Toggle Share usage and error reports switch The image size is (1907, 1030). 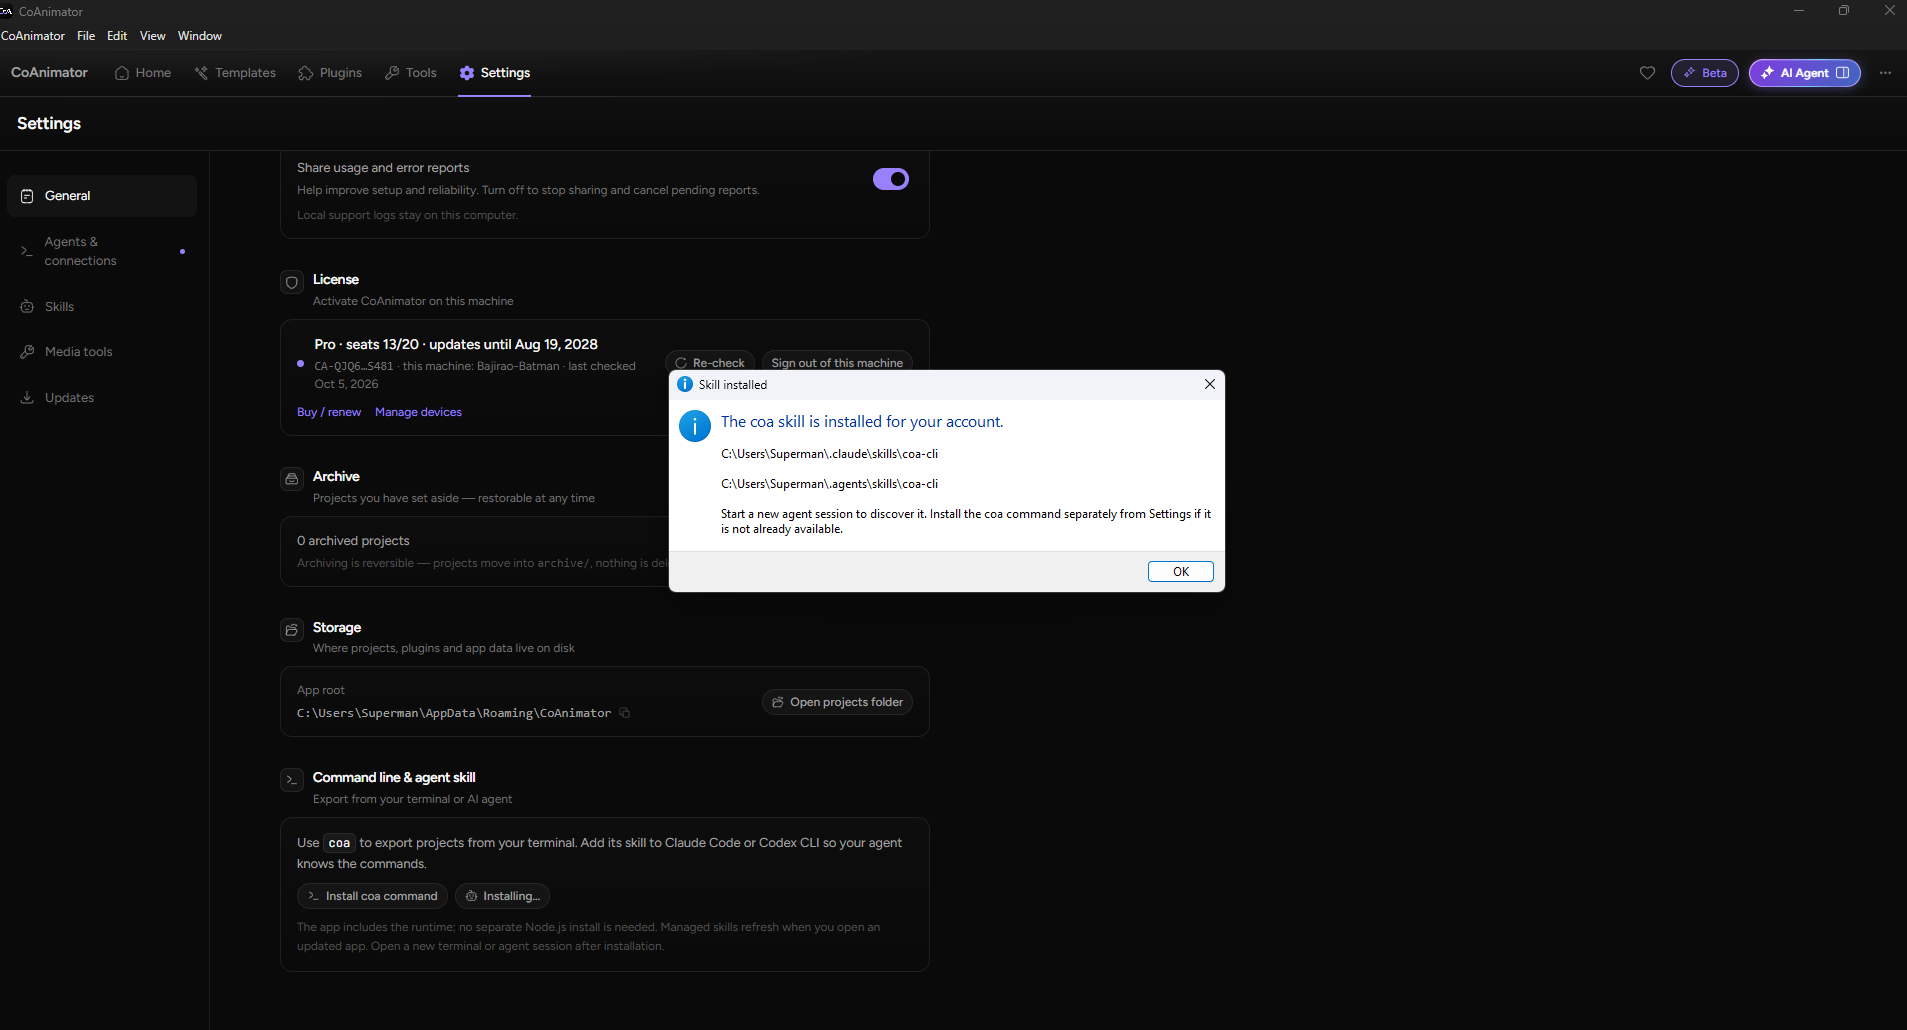coord(890,179)
